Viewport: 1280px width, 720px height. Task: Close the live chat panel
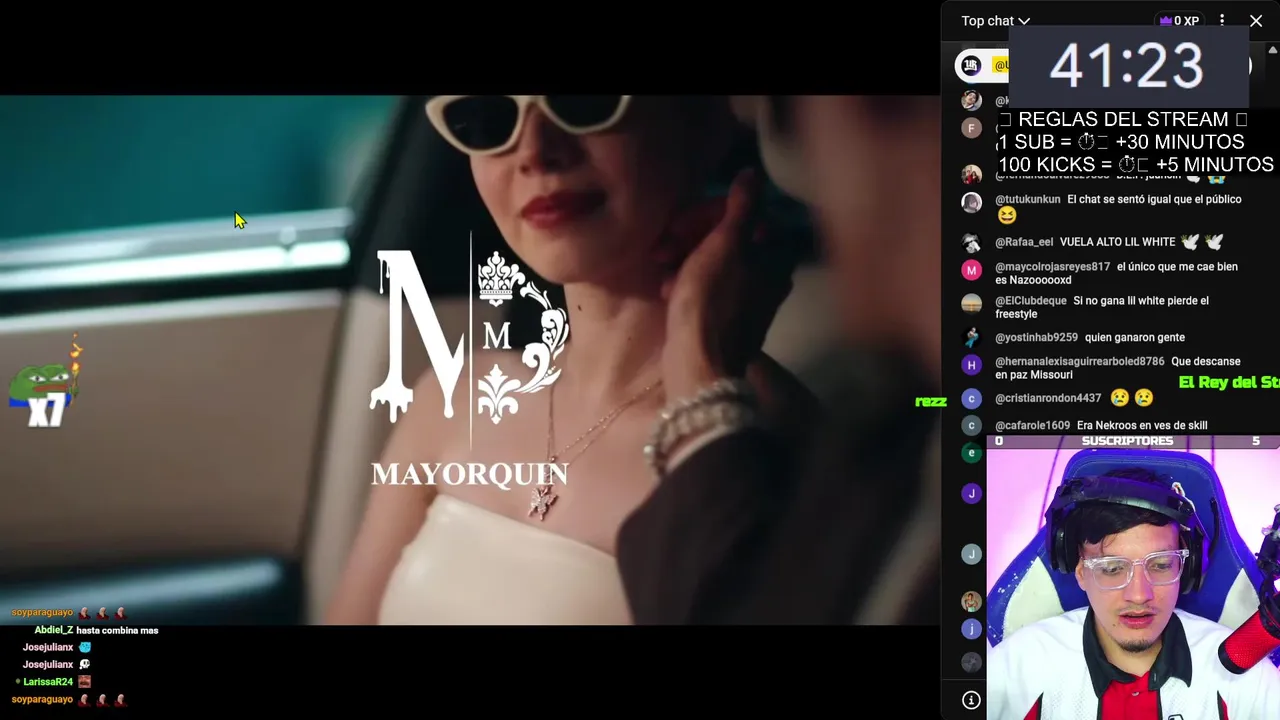click(1256, 21)
